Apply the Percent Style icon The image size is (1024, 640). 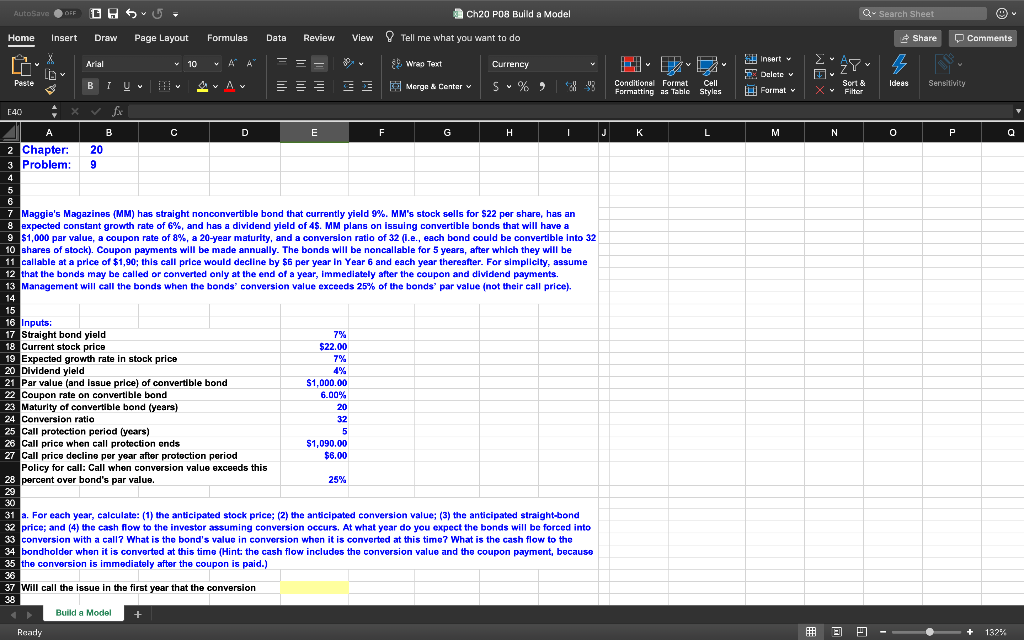523,86
